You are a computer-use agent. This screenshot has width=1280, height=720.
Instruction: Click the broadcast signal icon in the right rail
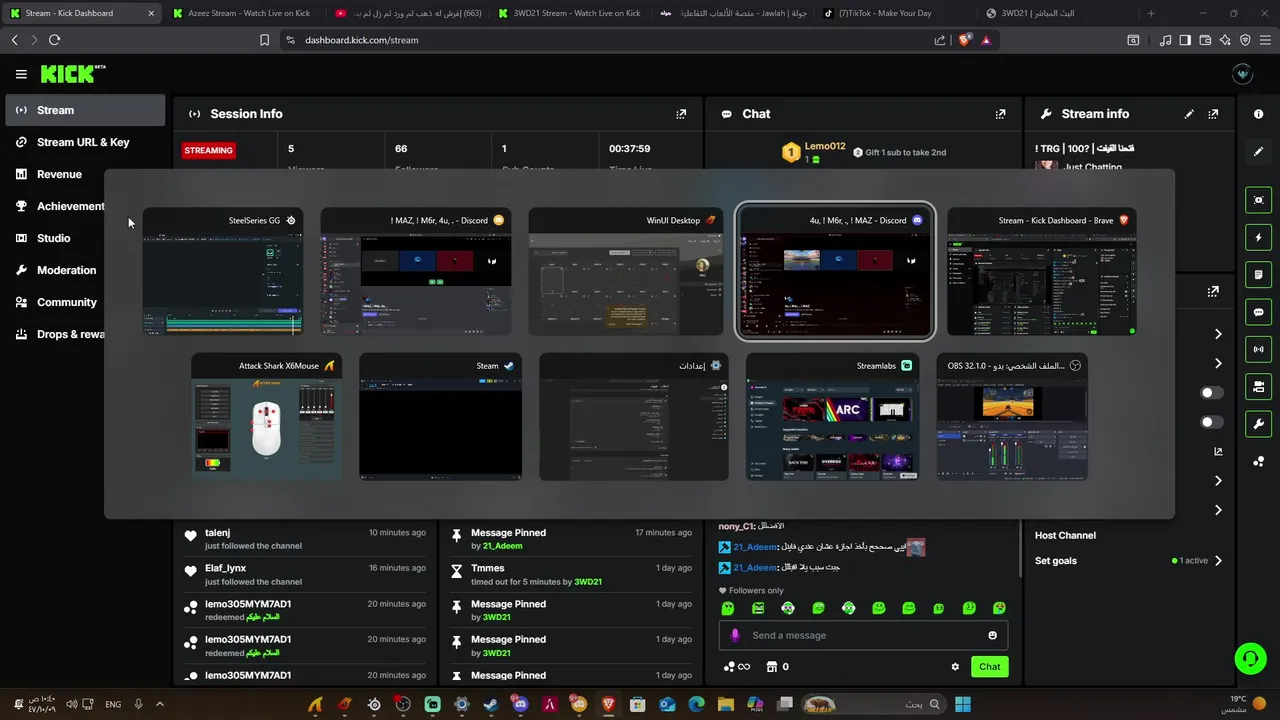pyautogui.click(x=1258, y=349)
